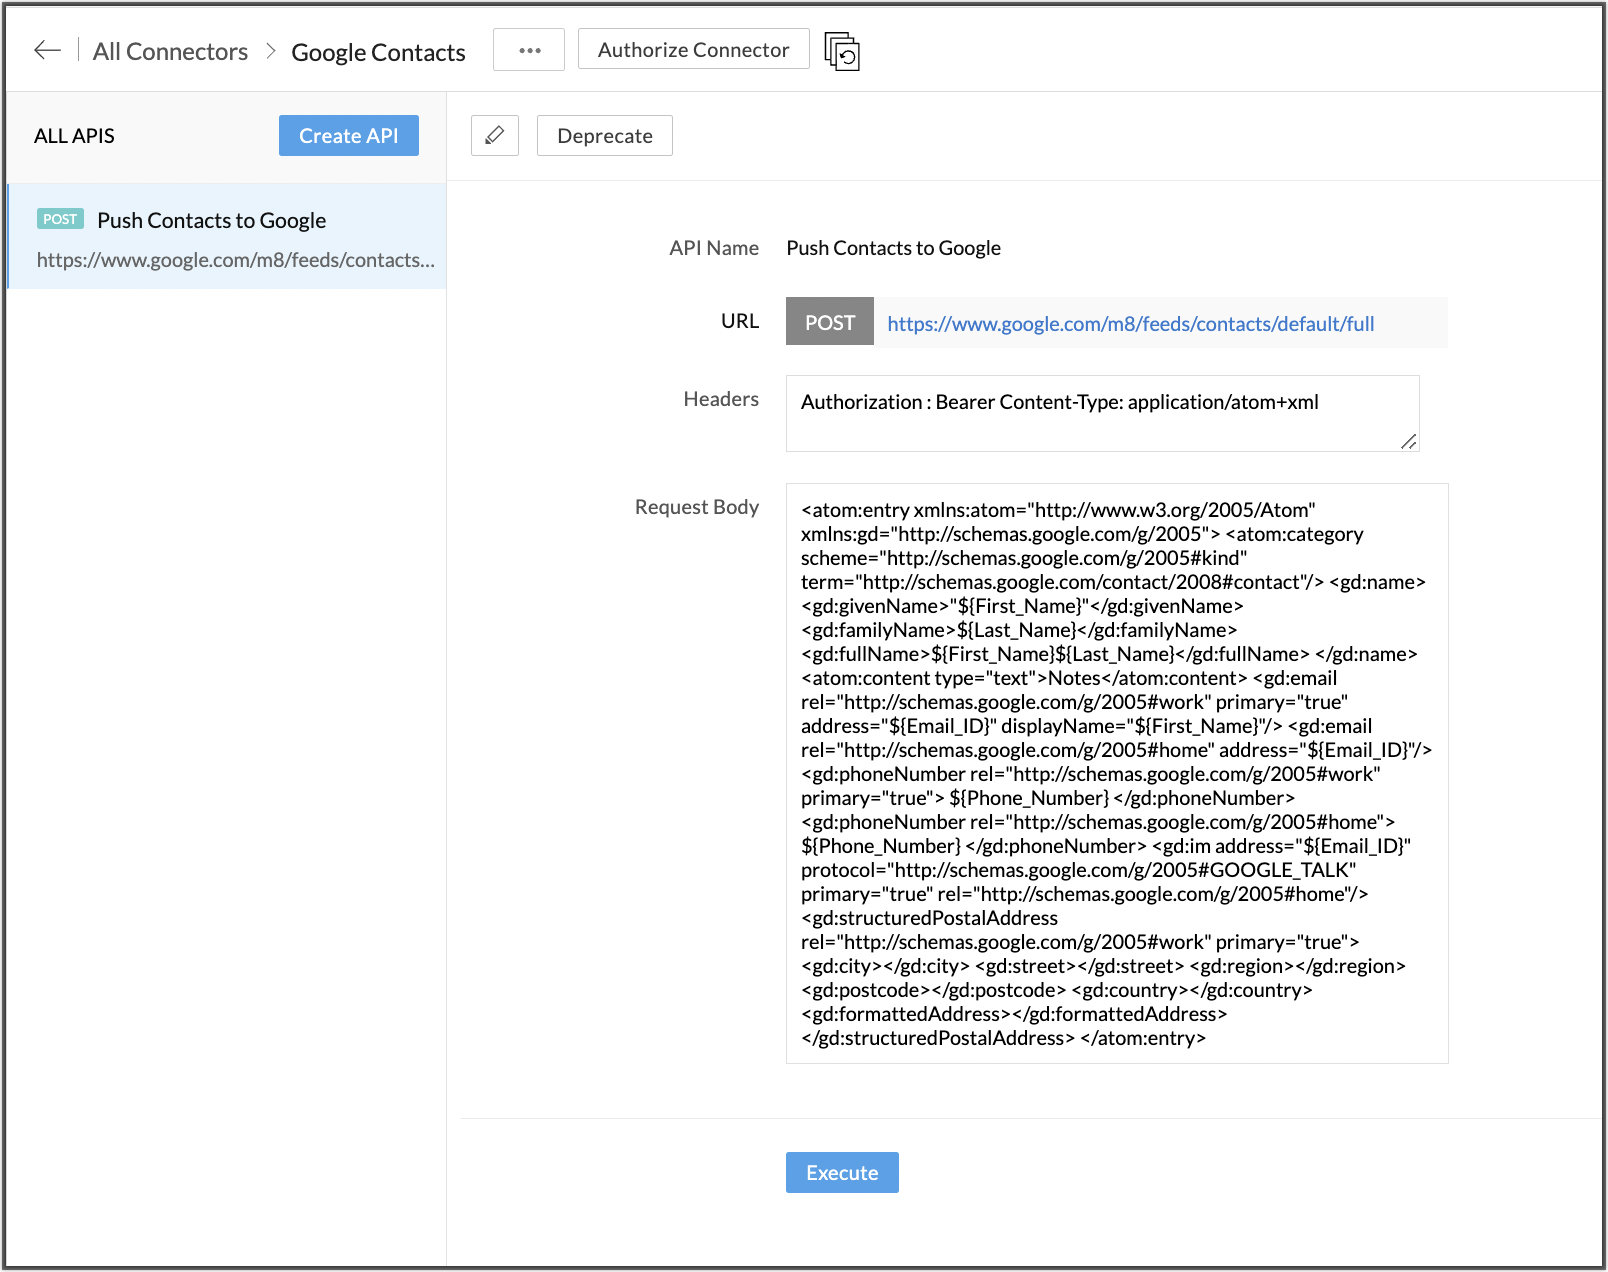This screenshot has width=1608, height=1272.
Task: Execute the Push Contacts API
Action: click(842, 1173)
